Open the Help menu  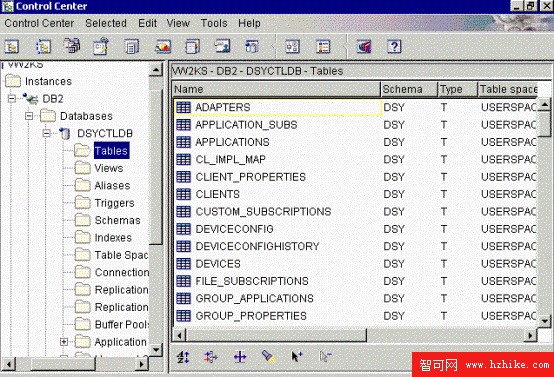249,23
